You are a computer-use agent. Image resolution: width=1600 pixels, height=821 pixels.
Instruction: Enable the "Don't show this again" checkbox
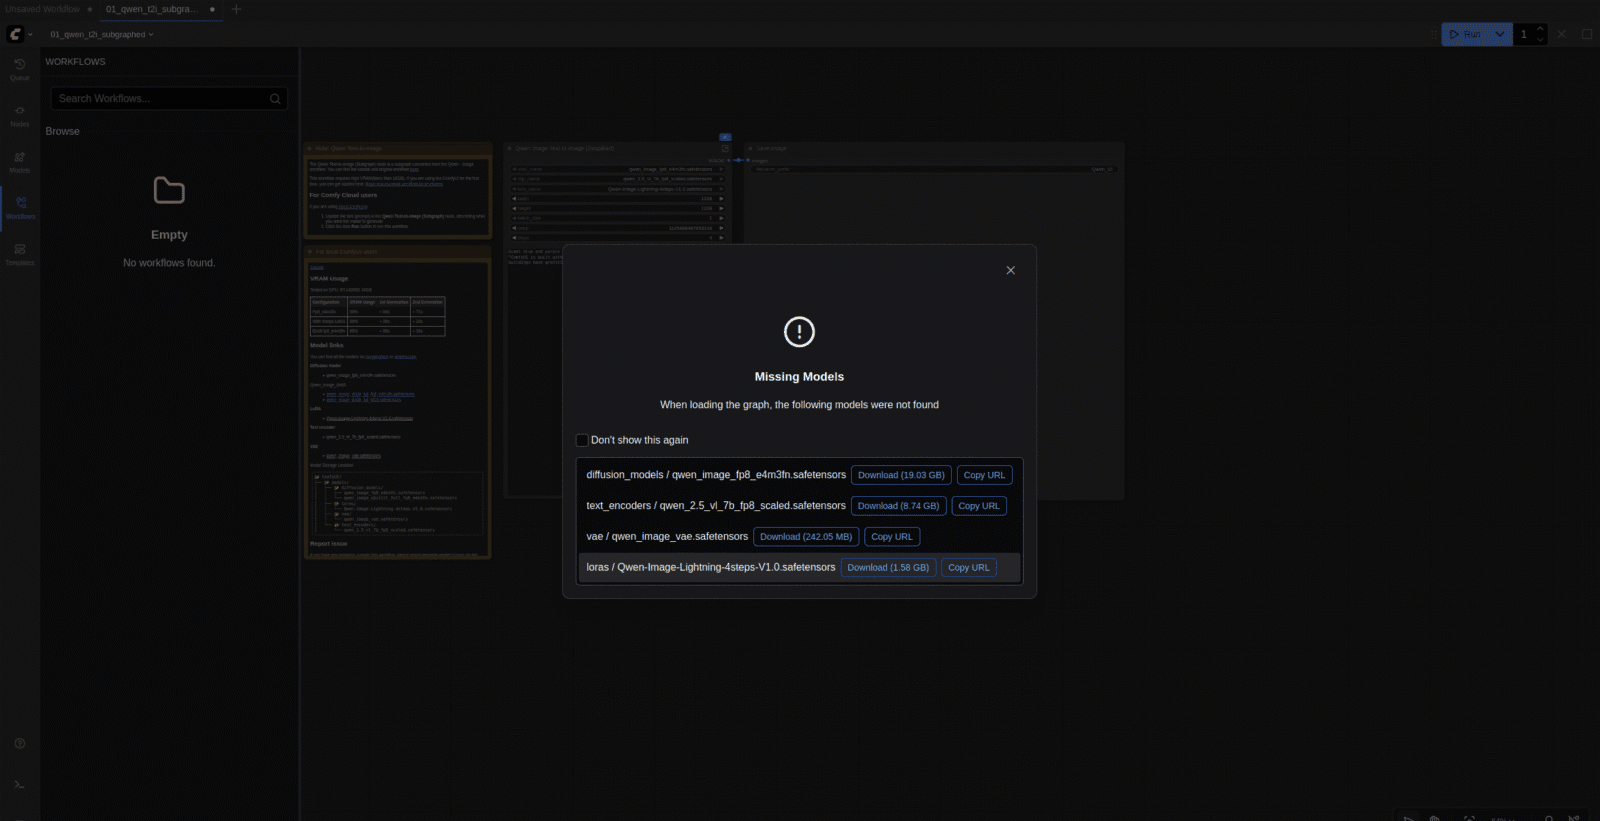coord(582,440)
